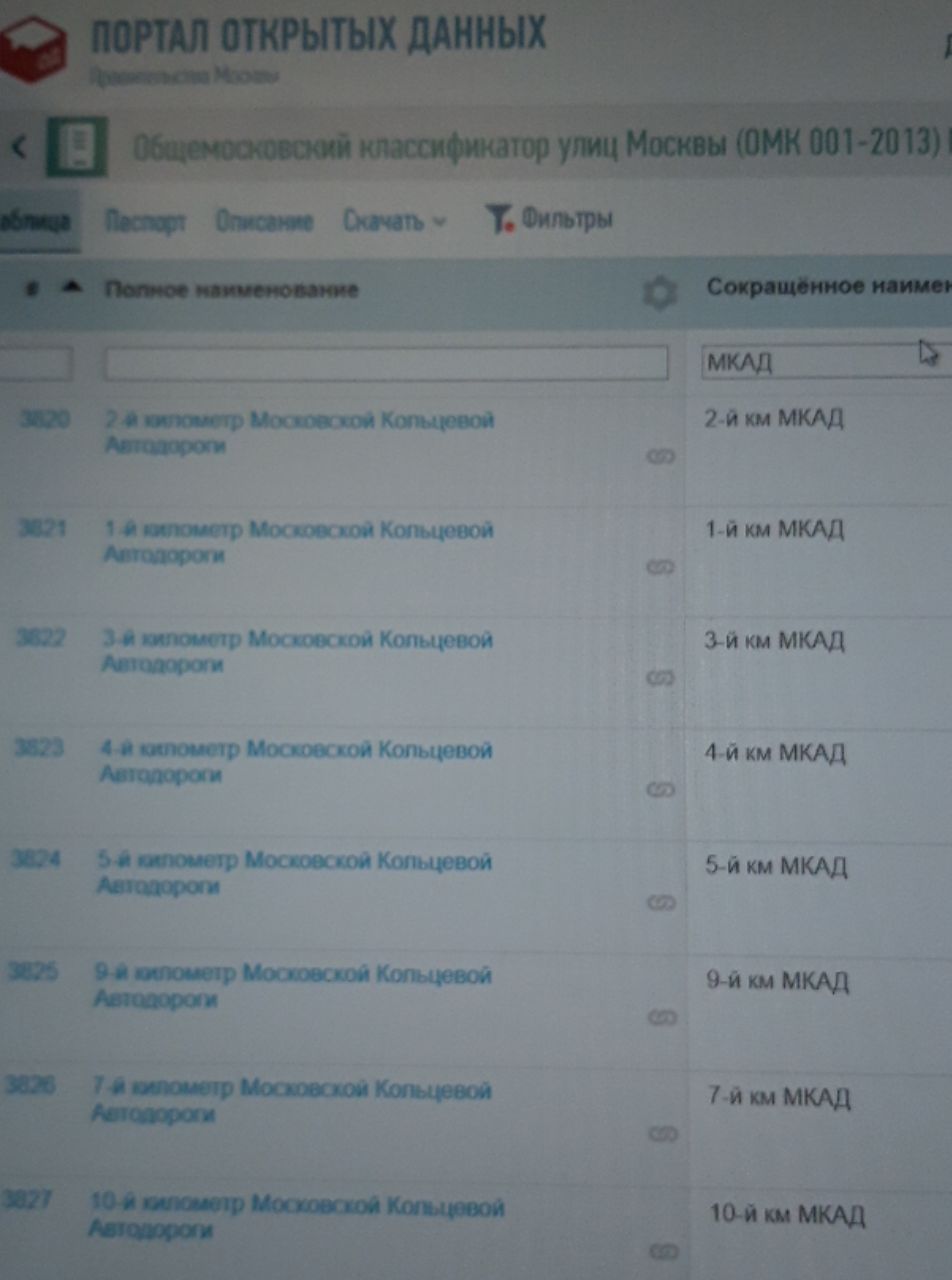
Task: Open link 10-й километр Московской Кольцевой Автодороги
Action: click(296, 1219)
